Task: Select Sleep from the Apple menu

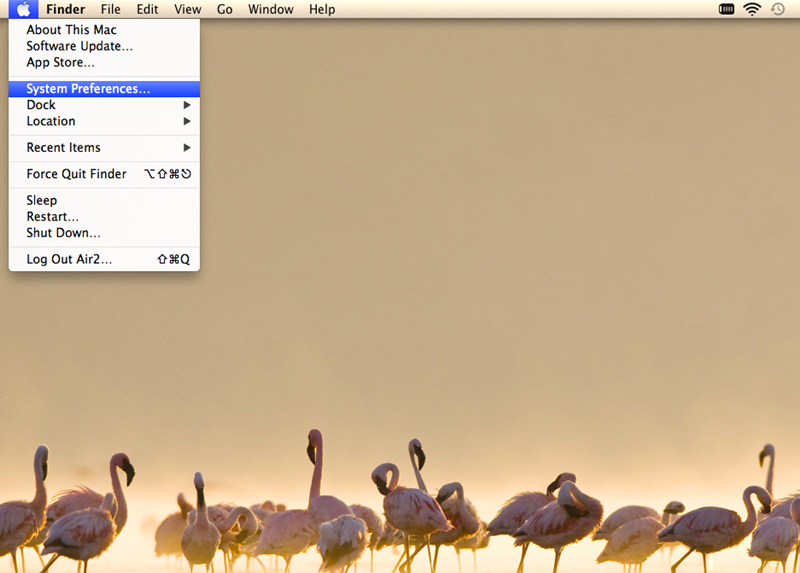Action: point(104,200)
